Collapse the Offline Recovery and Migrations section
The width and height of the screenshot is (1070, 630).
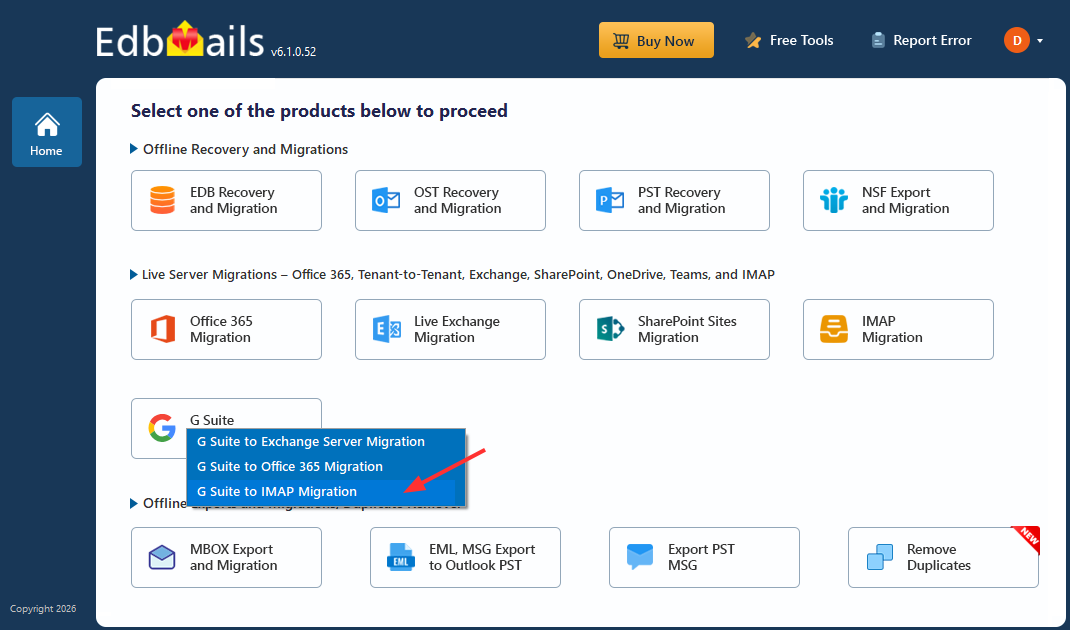135,149
